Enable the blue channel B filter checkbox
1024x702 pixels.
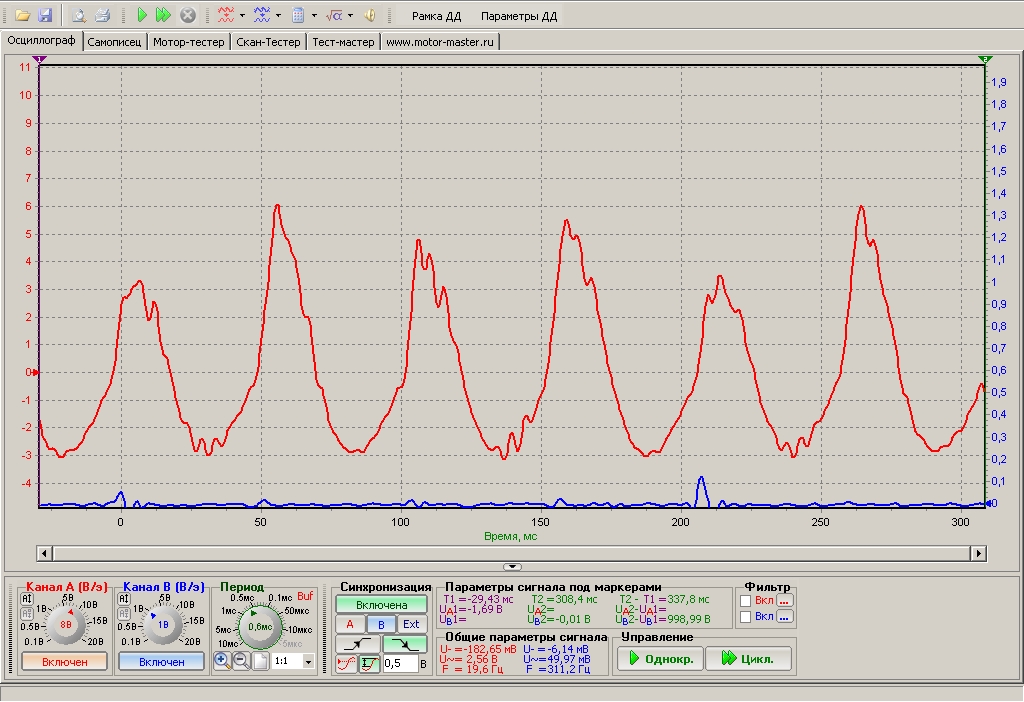tap(745, 617)
